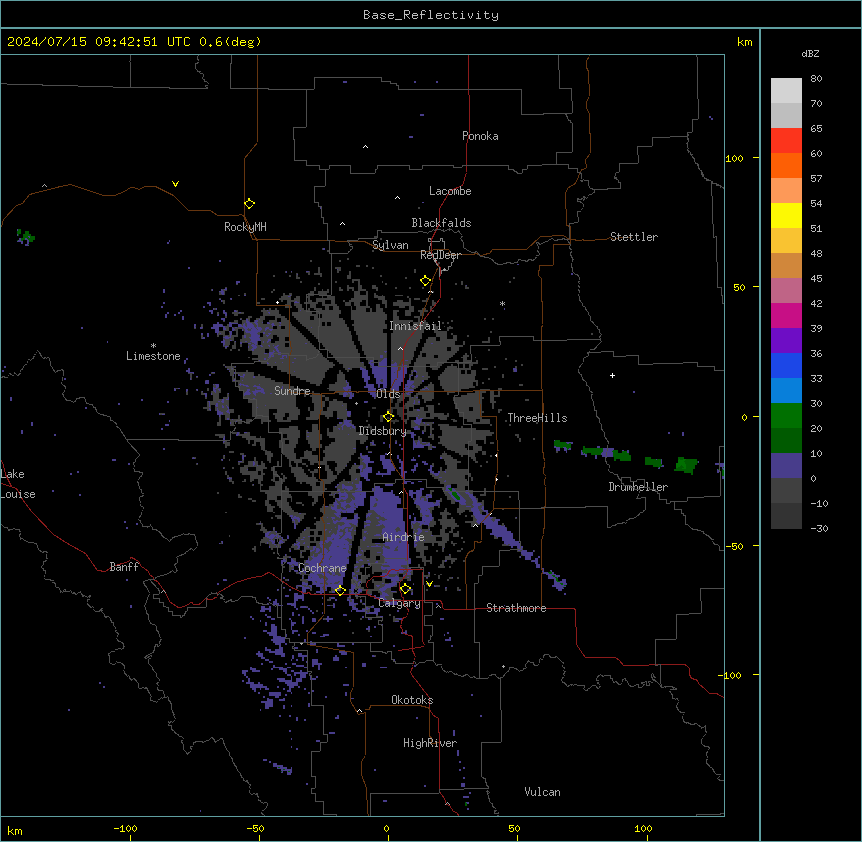The width and height of the screenshot is (862, 842).
Task: Pick the light blue 33 dBZ legend swatch
Action: (786, 390)
